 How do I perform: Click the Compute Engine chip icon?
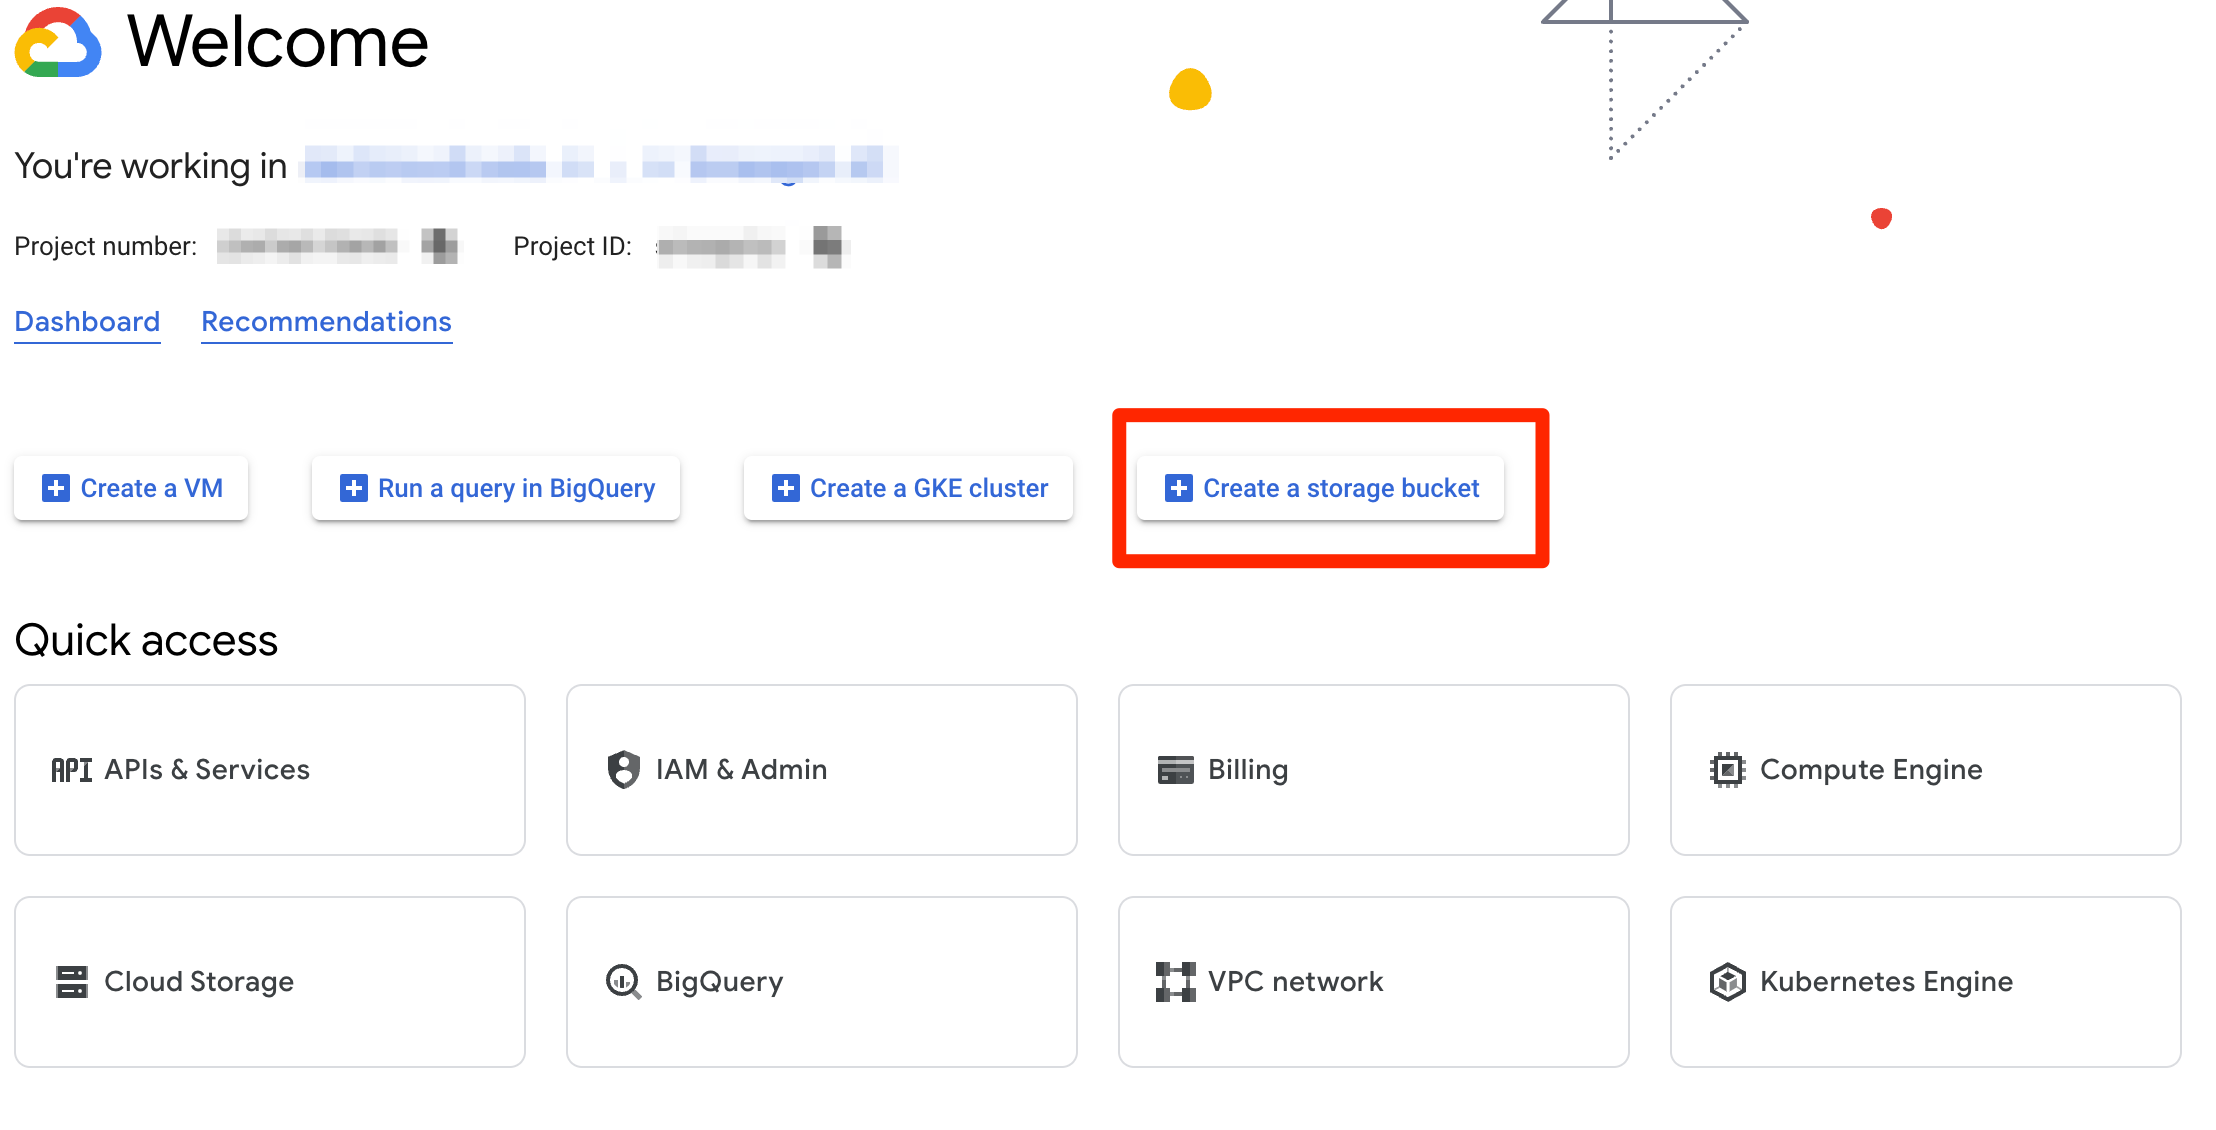(1728, 770)
